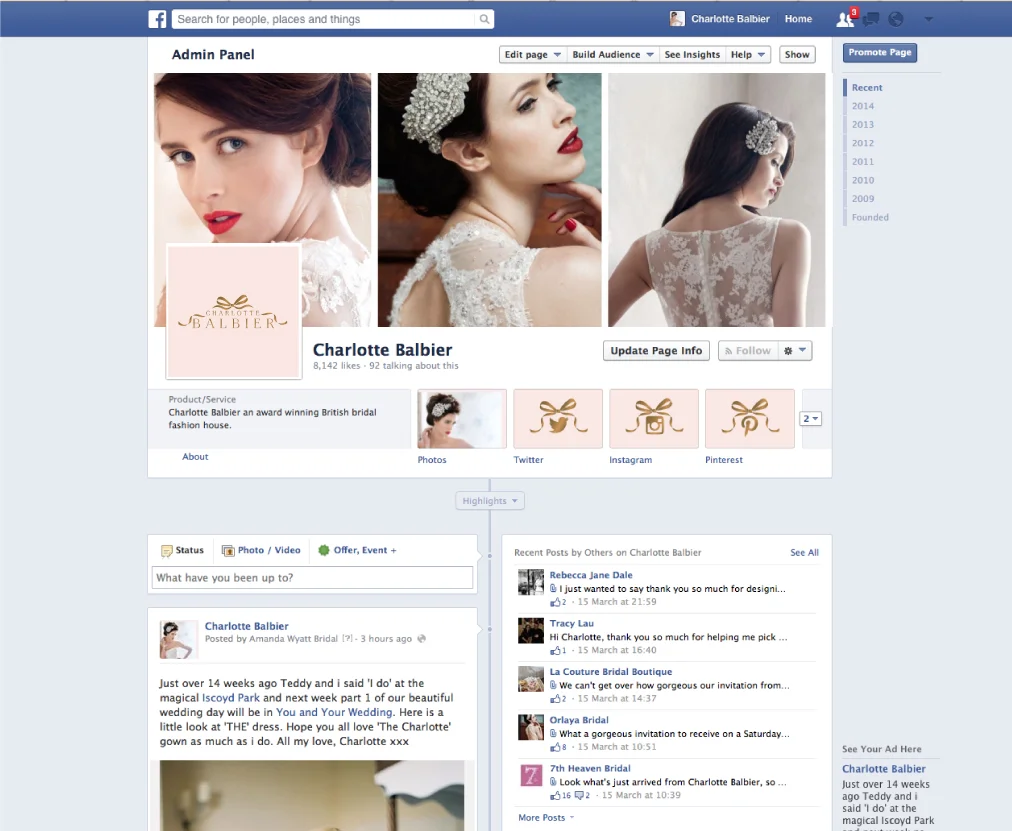Click the Home link in top bar
Image resolution: width=1012 pixels, height=831 pixels.
click(x=798, y=19)
